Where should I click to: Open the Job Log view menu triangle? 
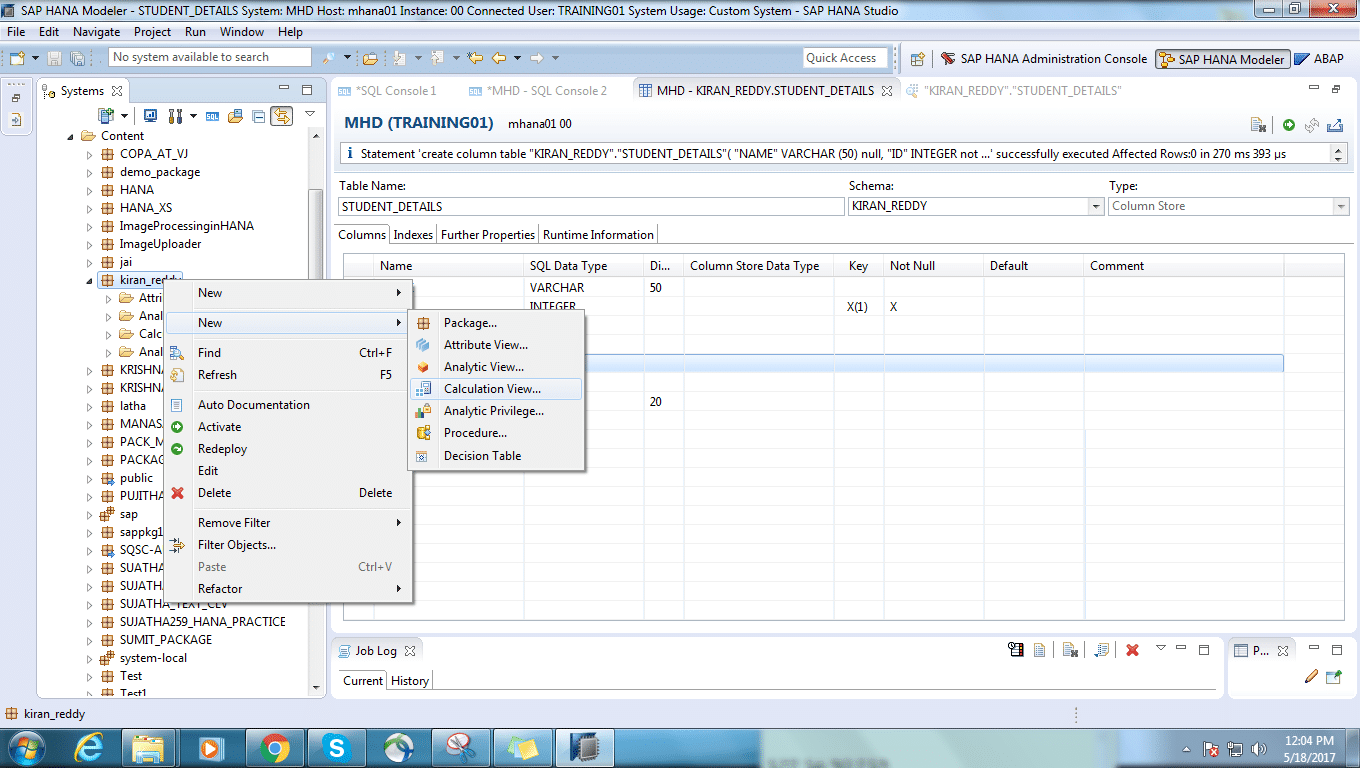click(1161, 648)
